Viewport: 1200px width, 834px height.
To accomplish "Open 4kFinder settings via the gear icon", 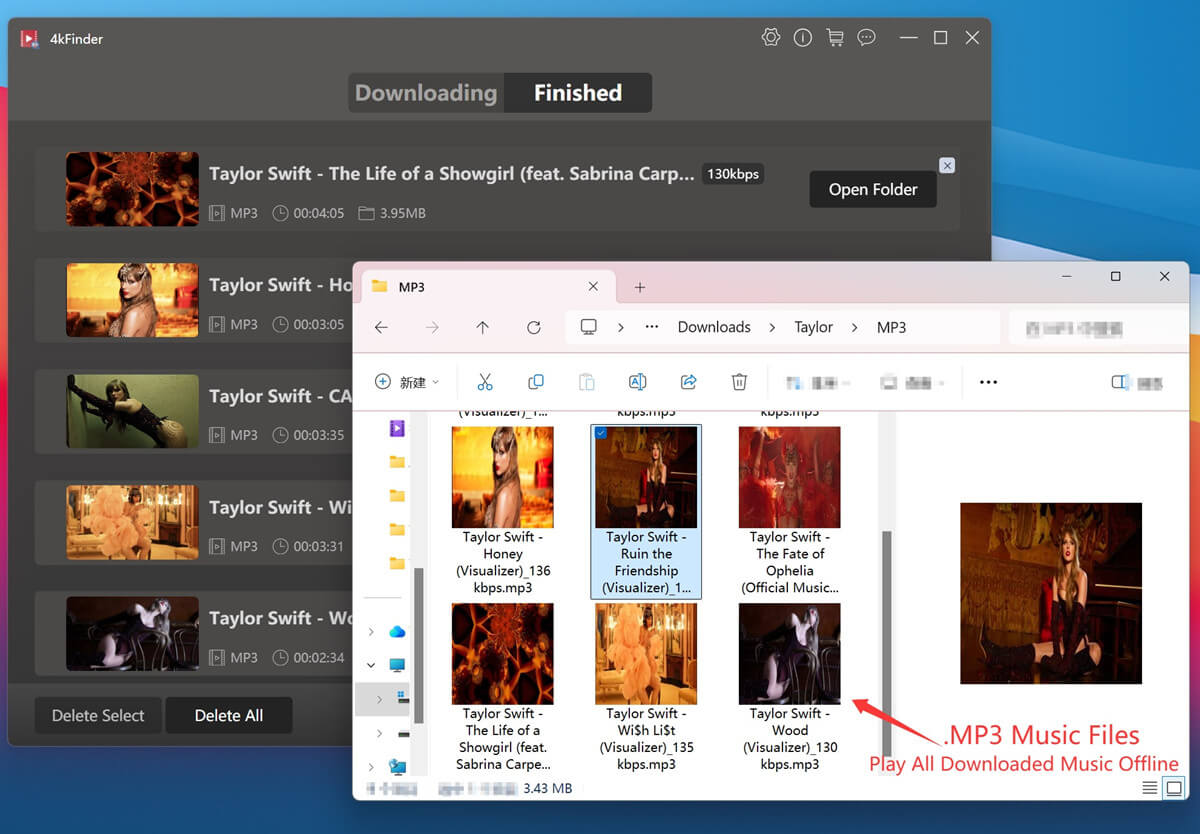I will pos(770,37).
